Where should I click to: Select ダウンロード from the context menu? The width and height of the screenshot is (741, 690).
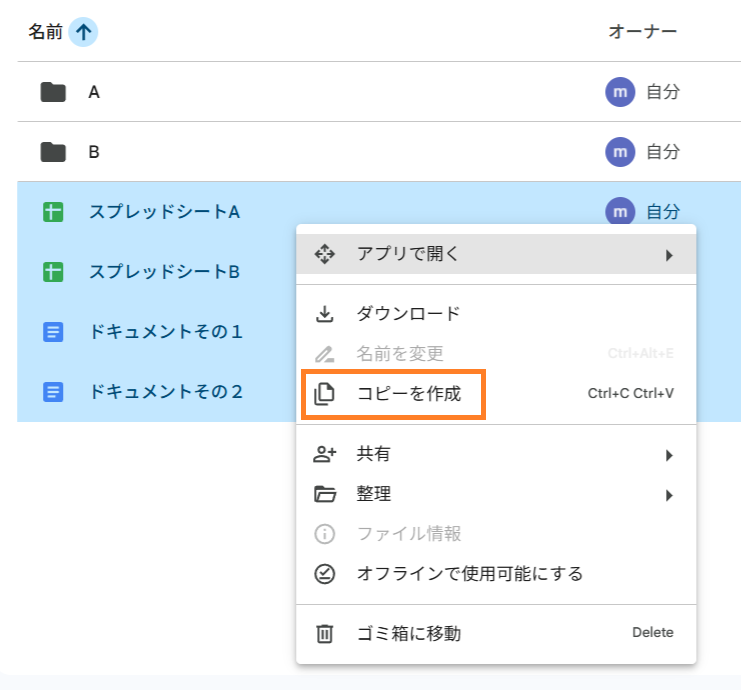(408, 314)
